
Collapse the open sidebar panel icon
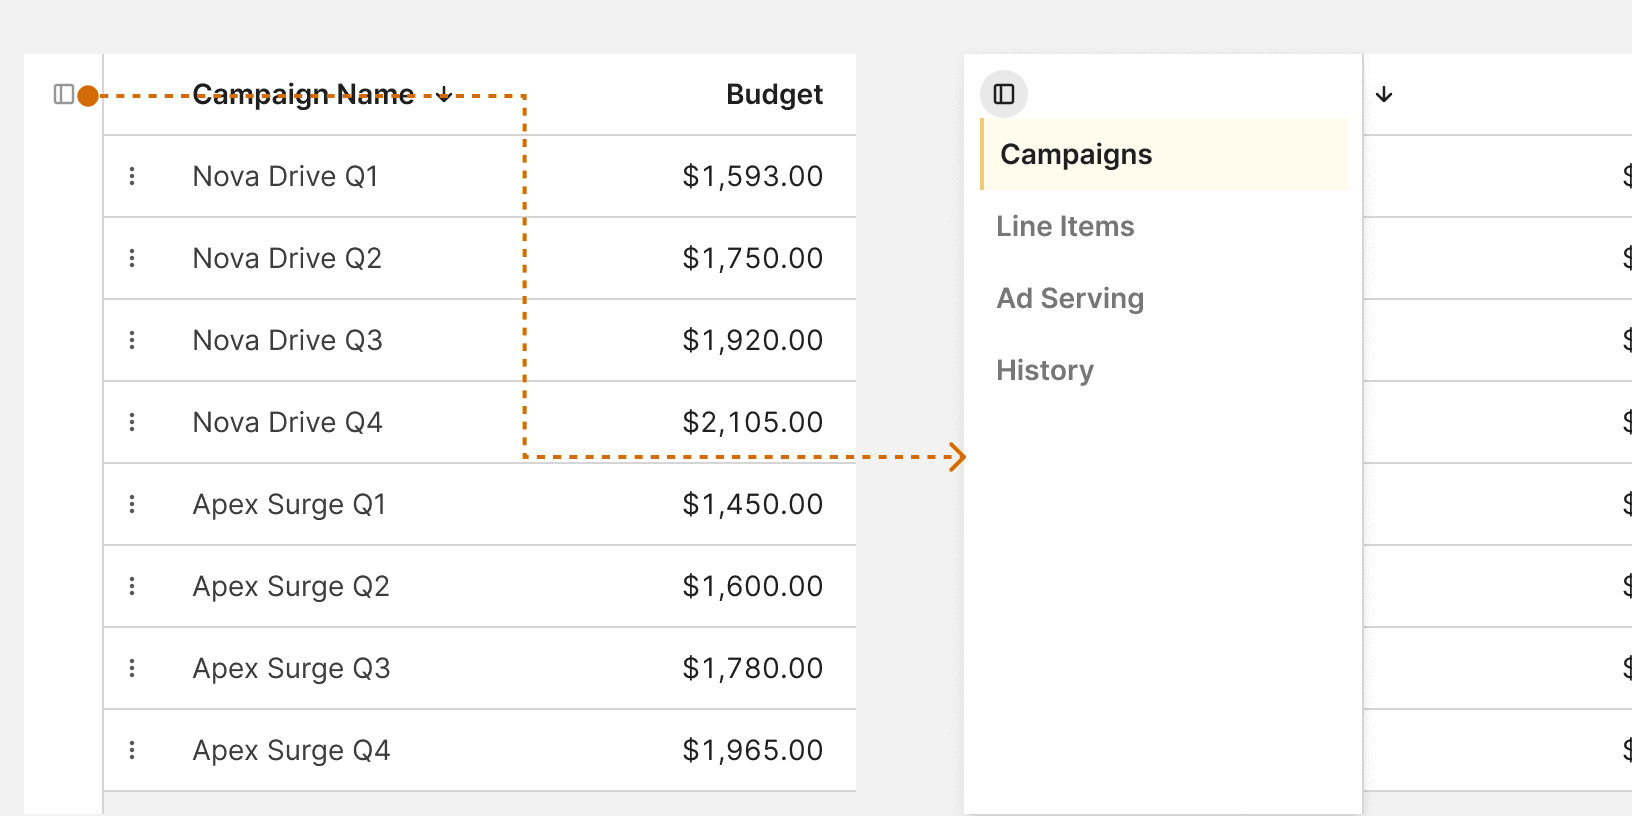coord(1004,94)
